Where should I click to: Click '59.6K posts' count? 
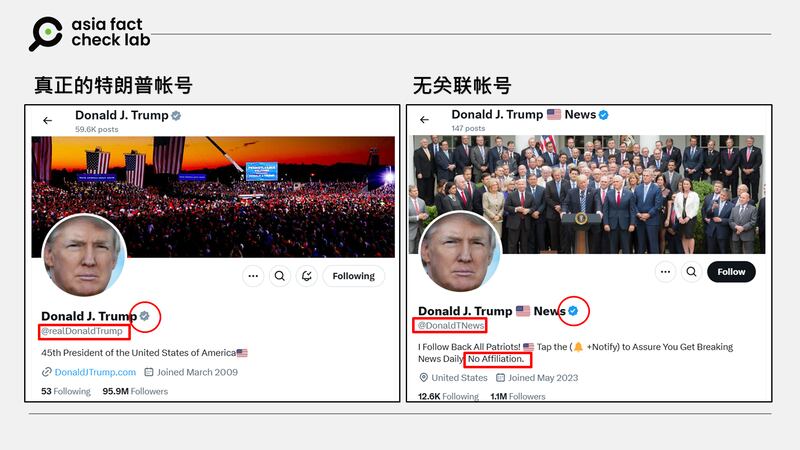click(96, 130)
